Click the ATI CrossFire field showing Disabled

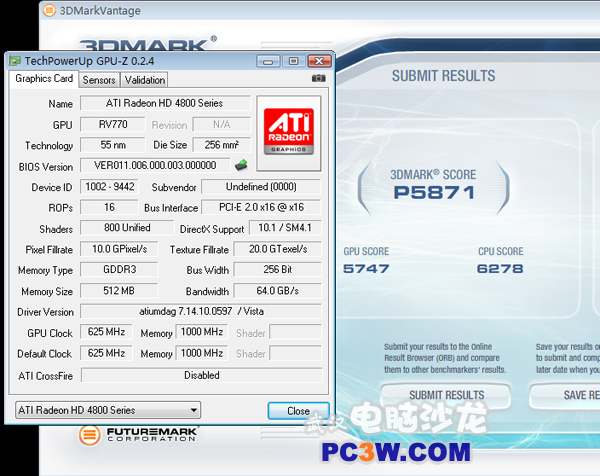pyautogui.click(x=202, y=375)
